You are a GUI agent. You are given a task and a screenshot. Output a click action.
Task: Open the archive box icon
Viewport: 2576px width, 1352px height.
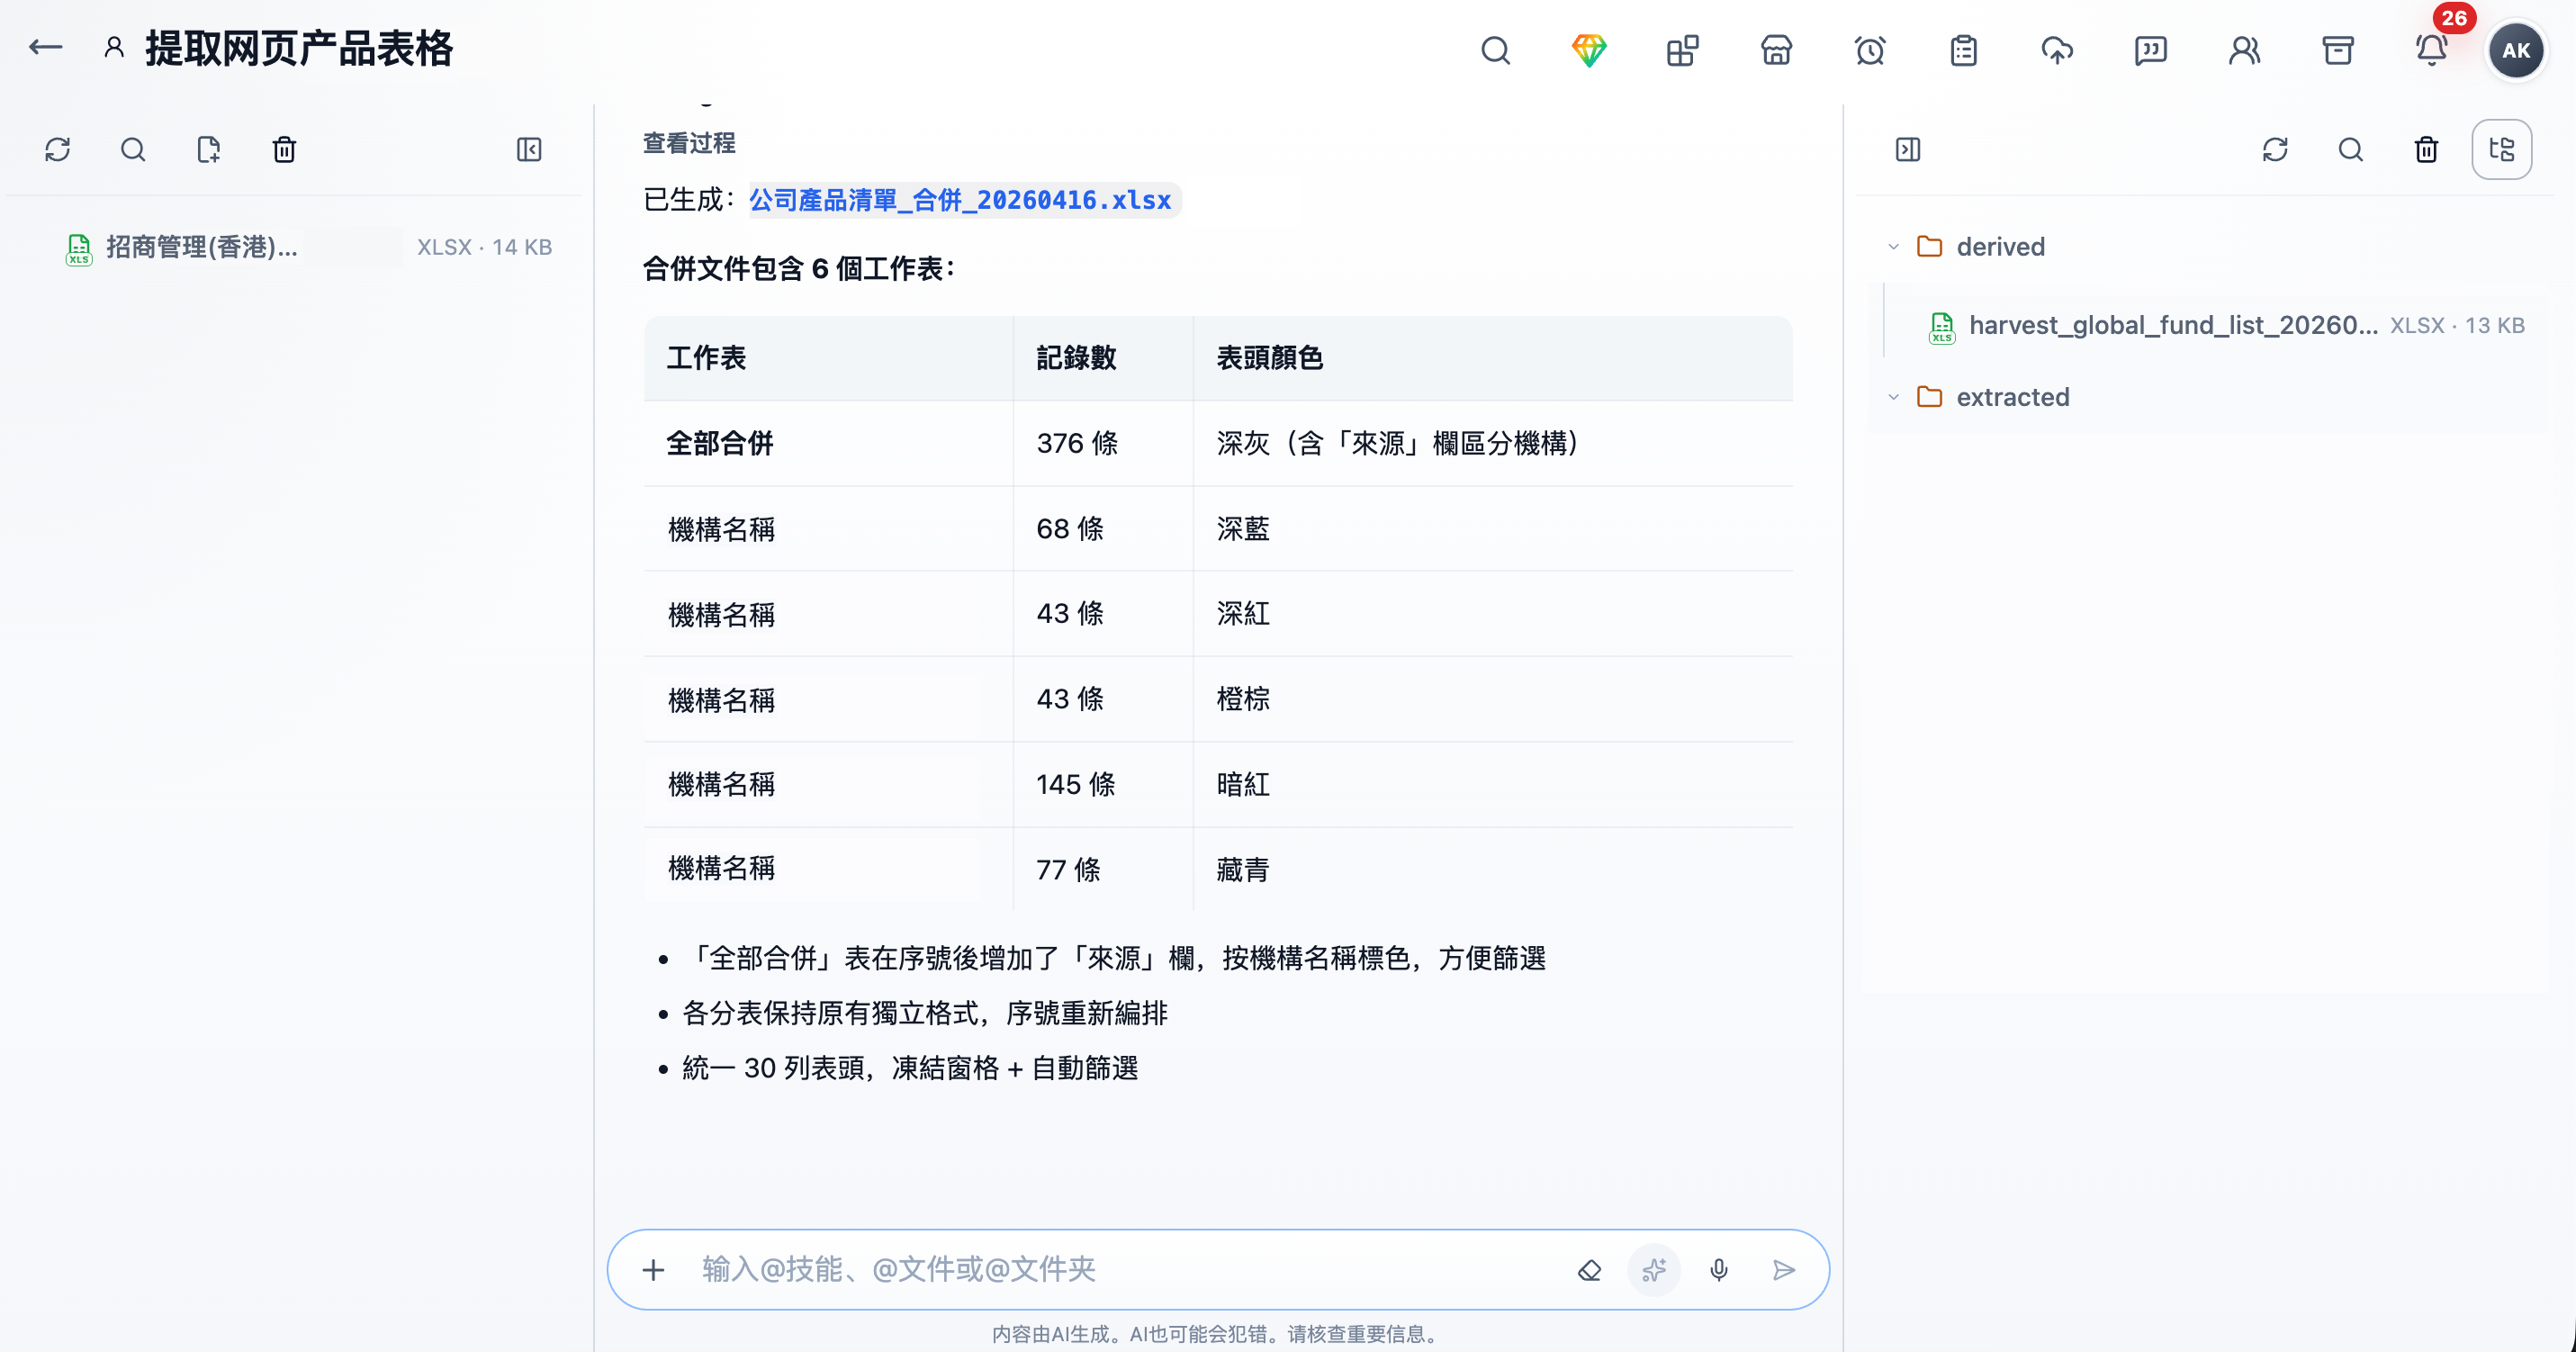(x=2337, y=50)
